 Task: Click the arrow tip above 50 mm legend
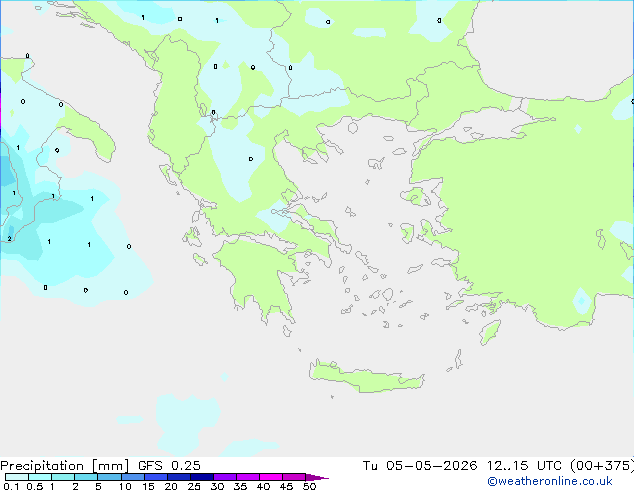coord(317,478)
